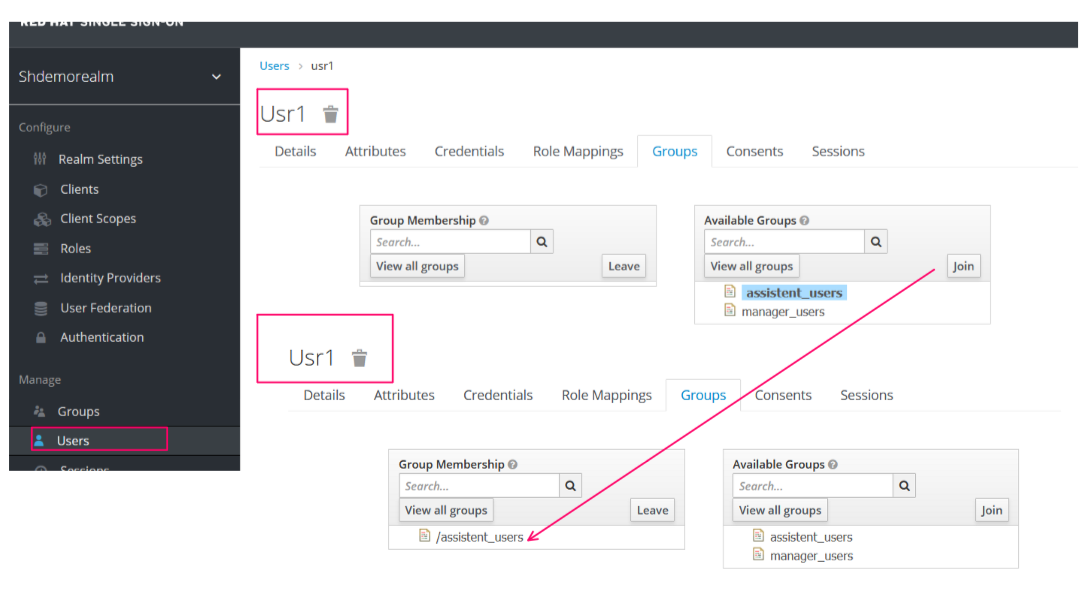Select /assistent_users in lower Group Membership
Screen dimensions: 1090x613
[479, 537]
